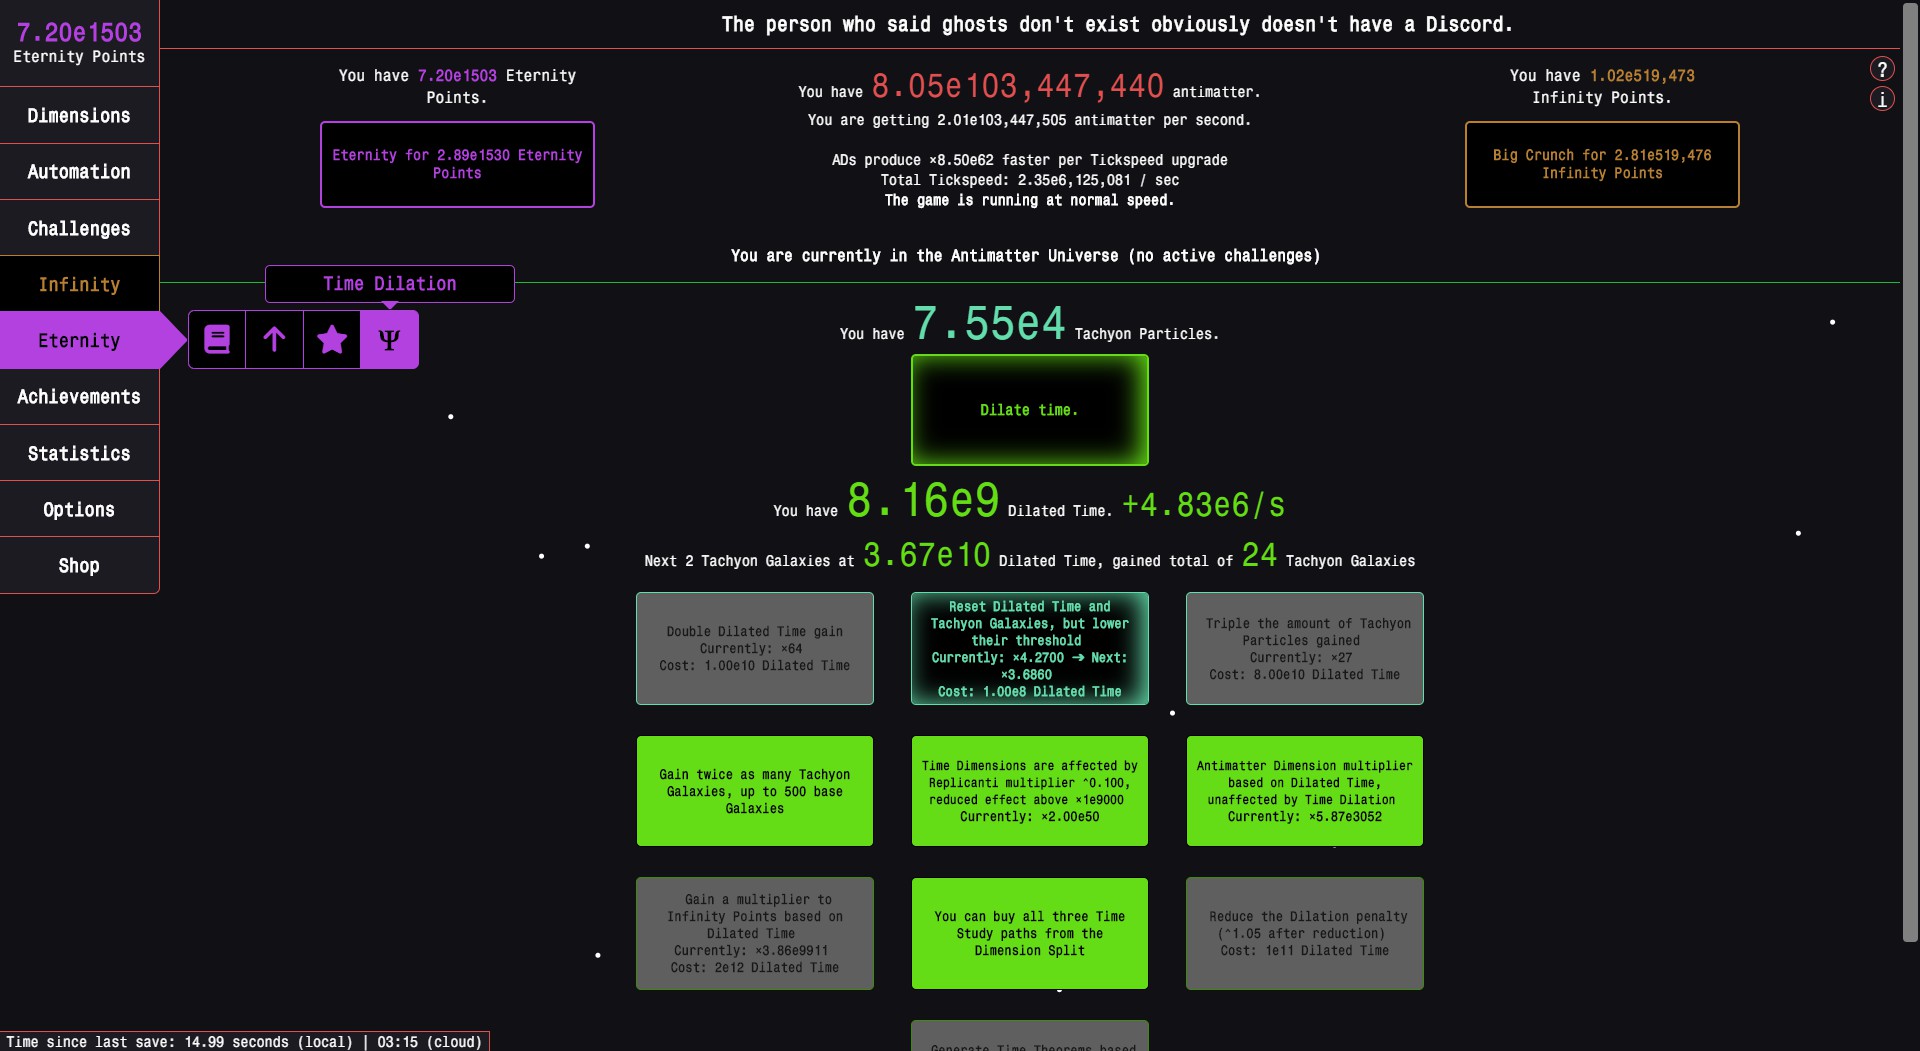Buy the Double Dilated Time gain upgrade
Viewport: 1920px width, 1051px height.
pos(755,648)
